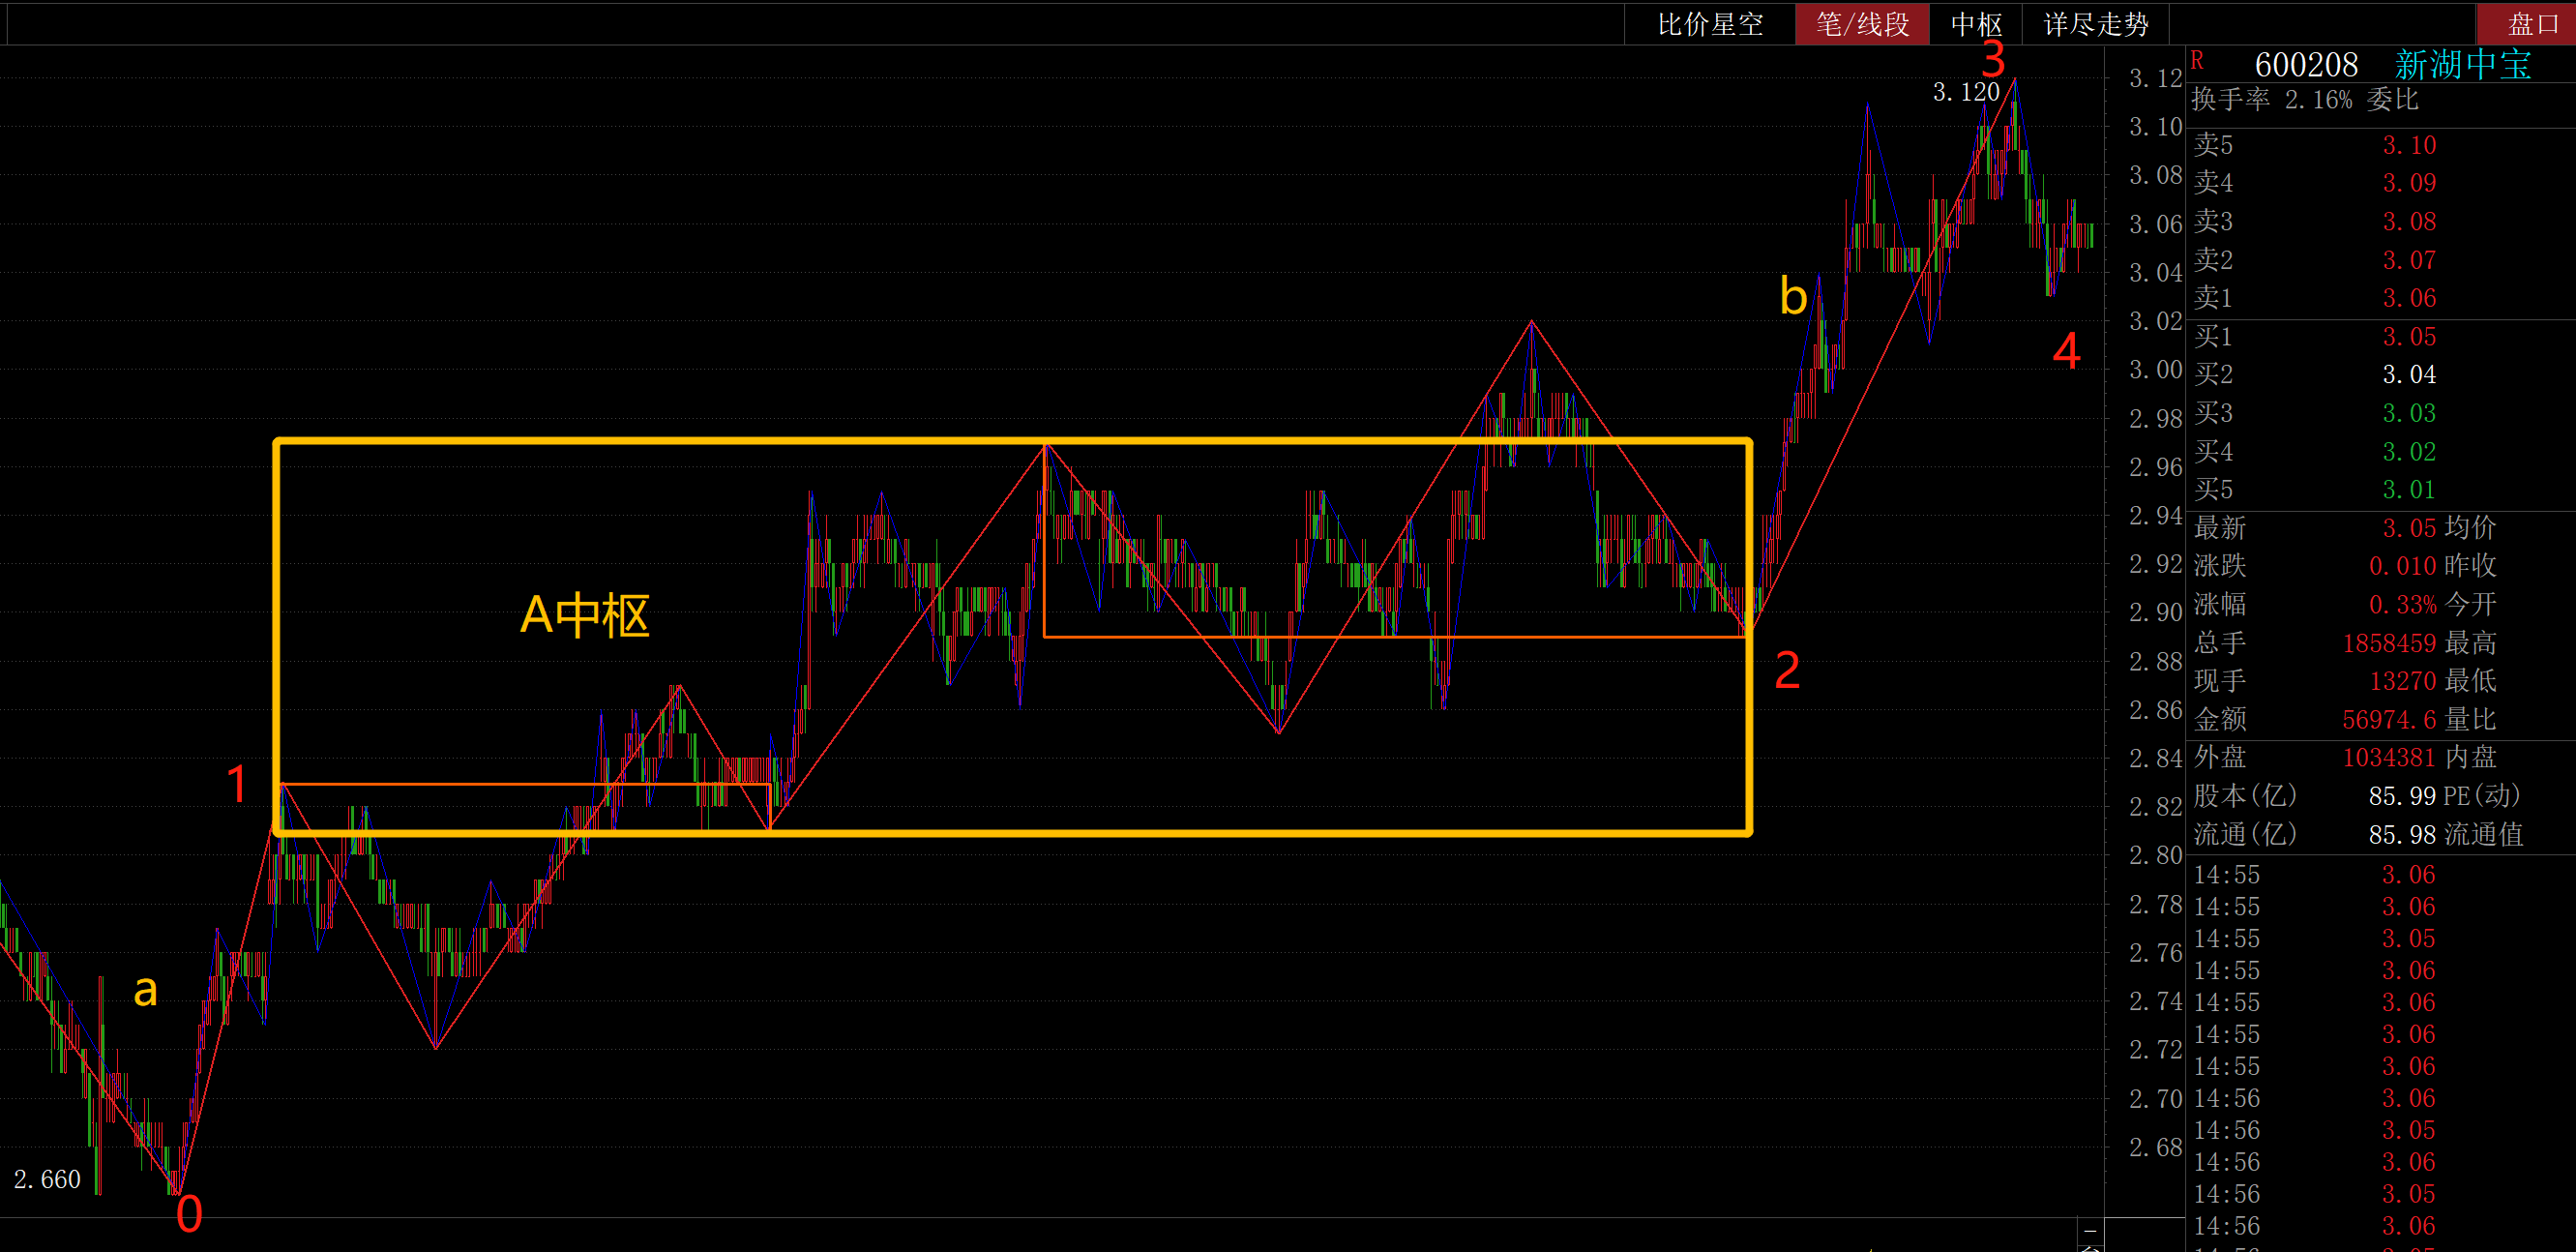Click the 外盘 value 1034381

click(x=2389, y=758)
